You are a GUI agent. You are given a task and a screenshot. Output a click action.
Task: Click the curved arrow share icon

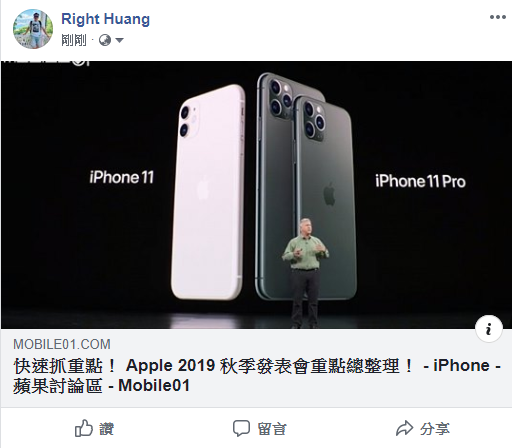pos(404,429)
